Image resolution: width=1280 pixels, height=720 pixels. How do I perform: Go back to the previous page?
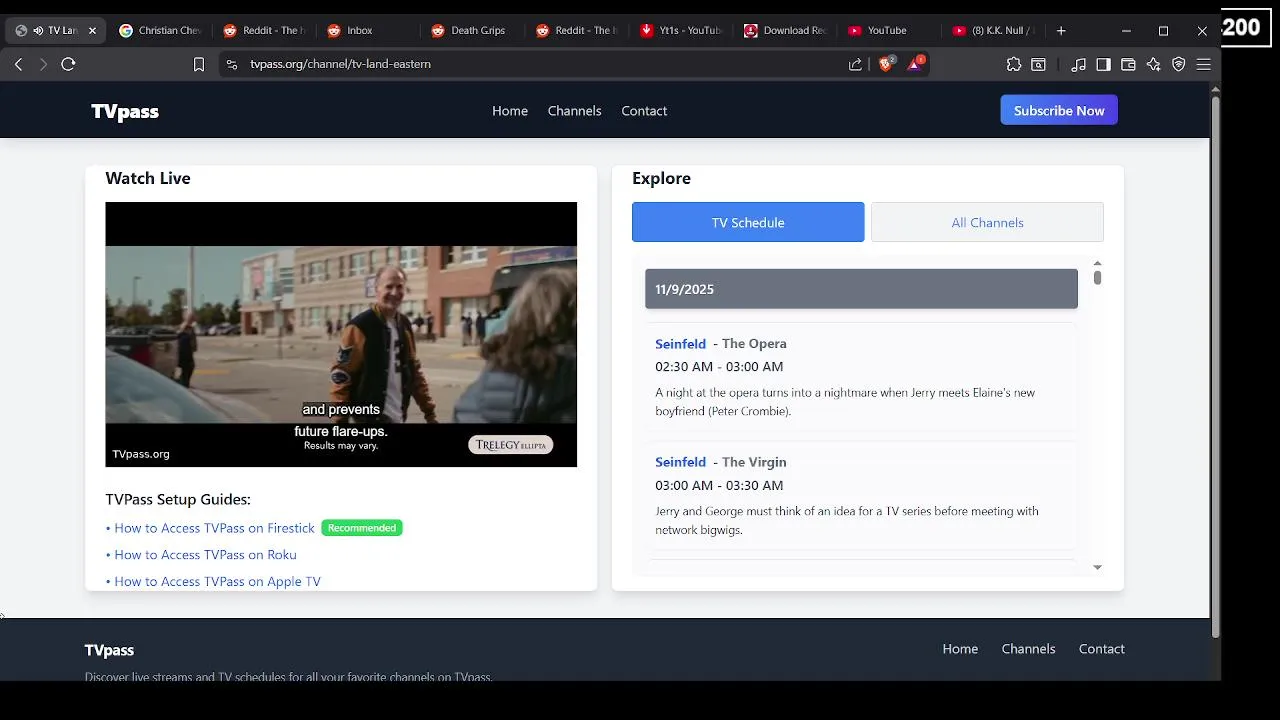click(18, 64)
